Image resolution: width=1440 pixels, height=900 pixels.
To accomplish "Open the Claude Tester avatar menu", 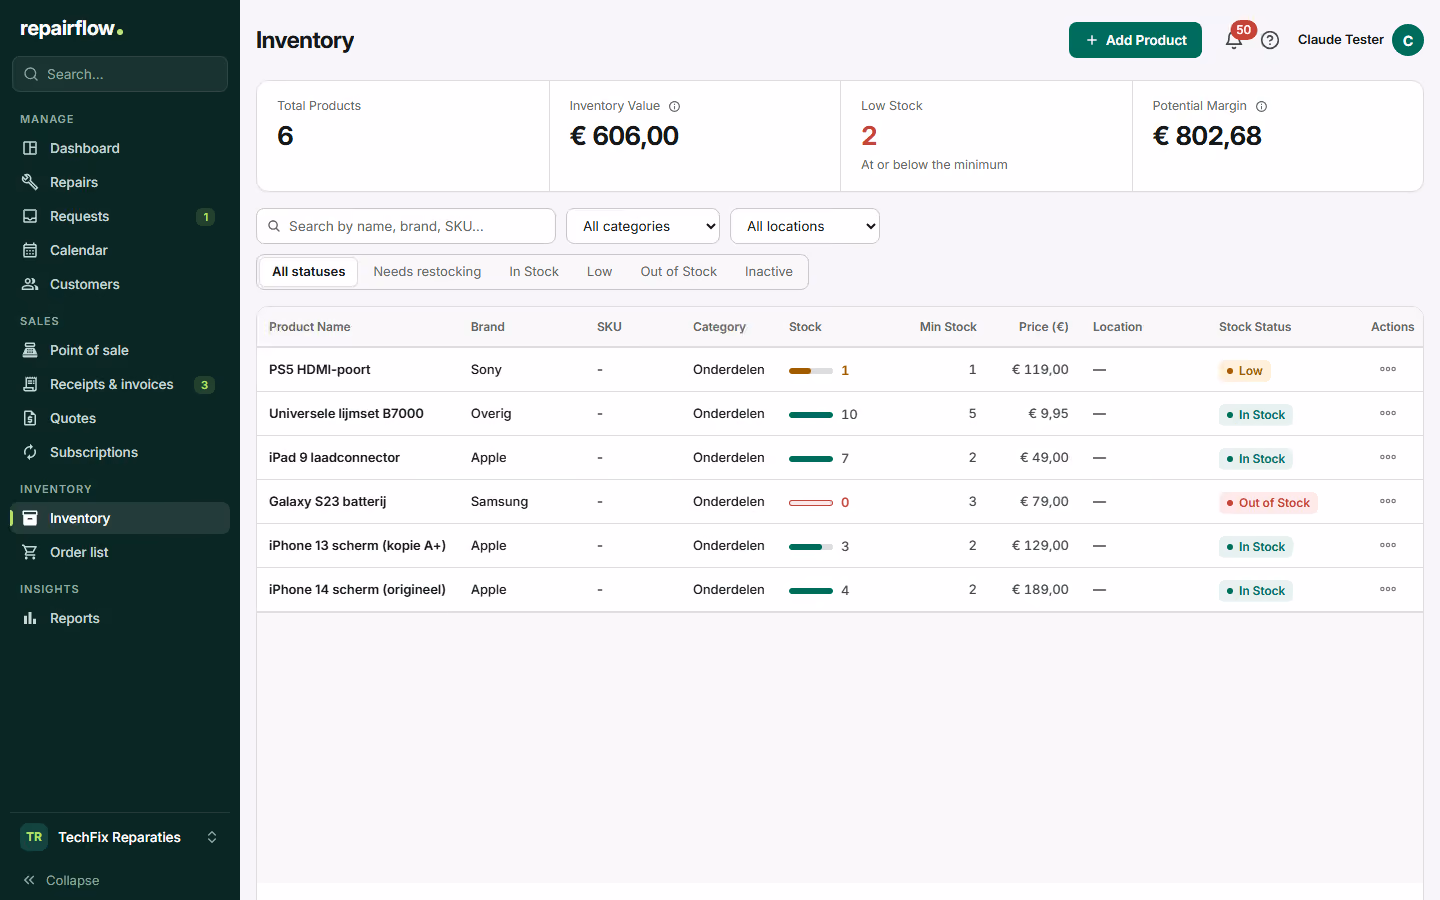I will tap(1407, 40).
